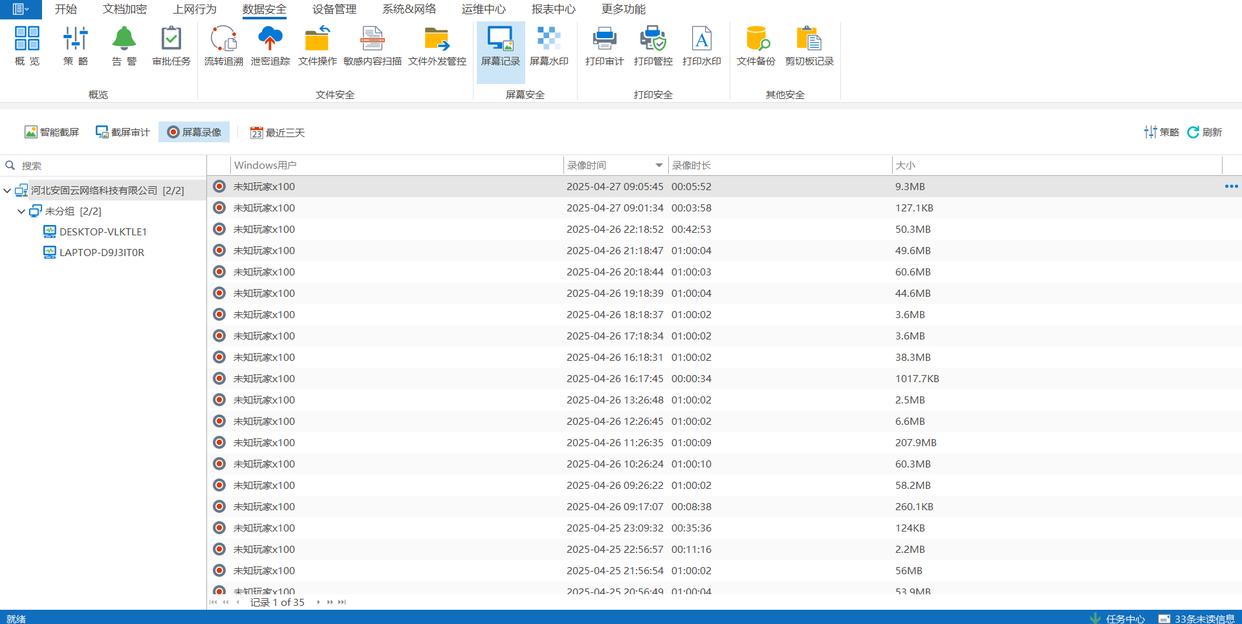Collapse the 河北安固云网络科技有限公司 tree node
The image size is (1242, 624).
[x=8, y=190]
